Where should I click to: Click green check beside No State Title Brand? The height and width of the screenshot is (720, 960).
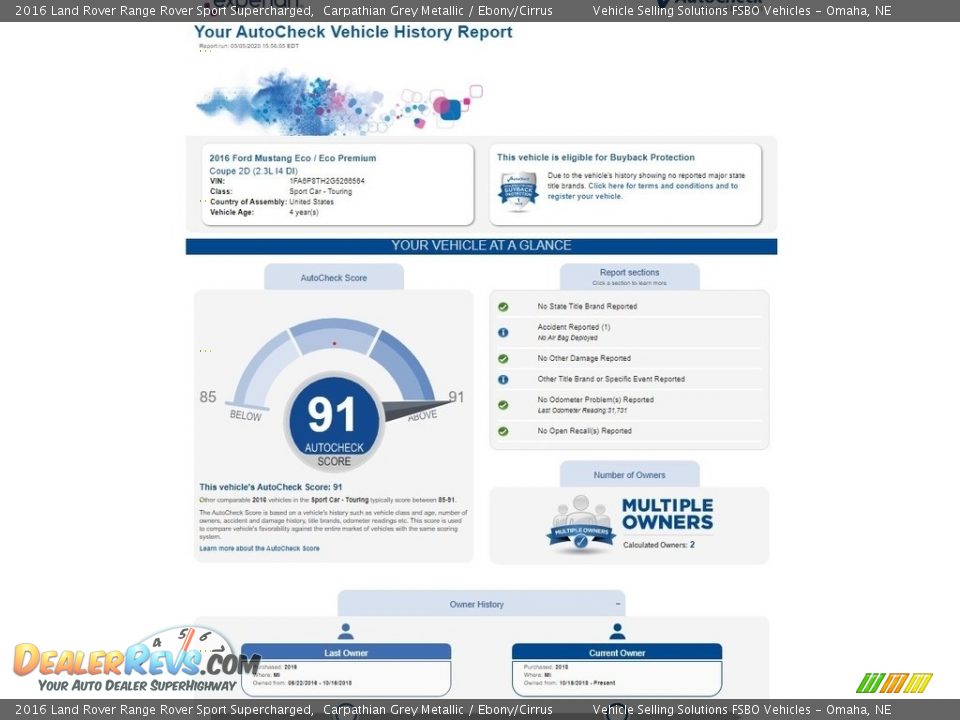coord(503,307)
